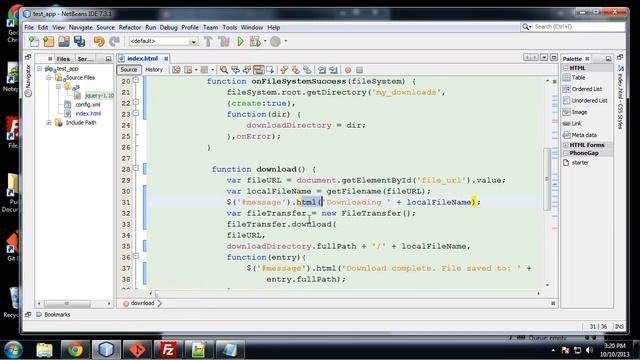Open the File menu
This screenshot has height=360, width=640.
29,27
